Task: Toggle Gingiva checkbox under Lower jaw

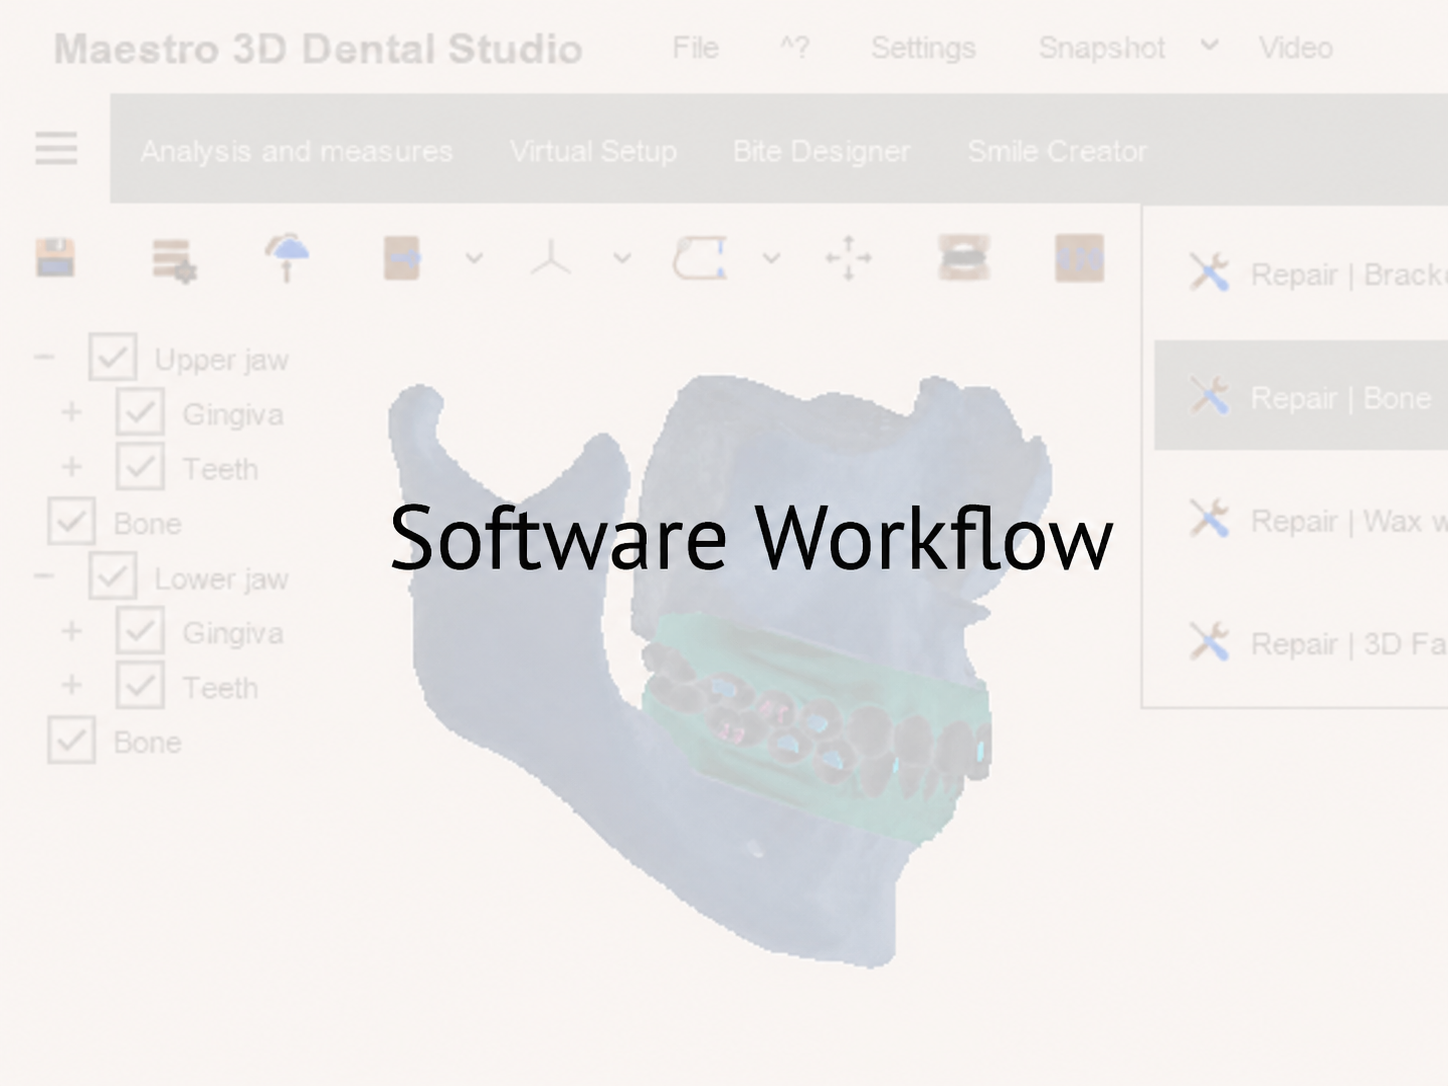Action: tap(140, 631)
